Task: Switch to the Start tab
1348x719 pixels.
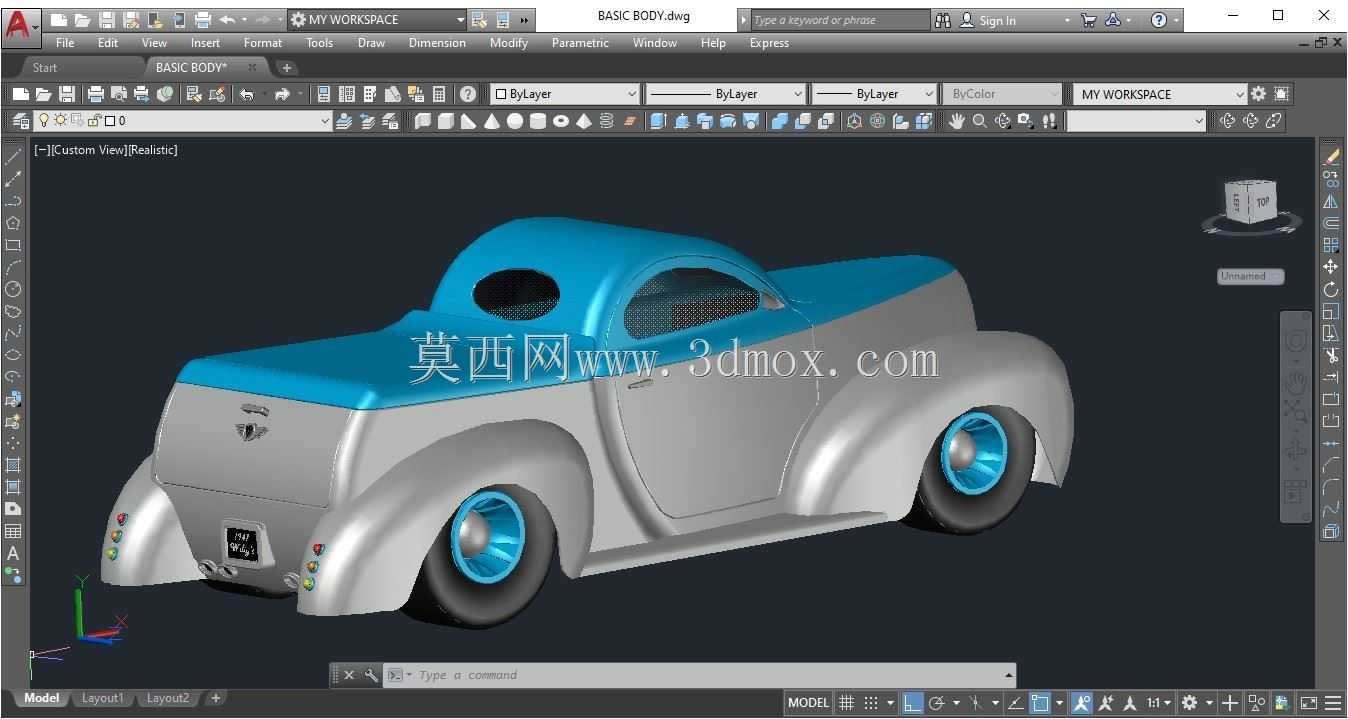Action: (x=45, y=67)
